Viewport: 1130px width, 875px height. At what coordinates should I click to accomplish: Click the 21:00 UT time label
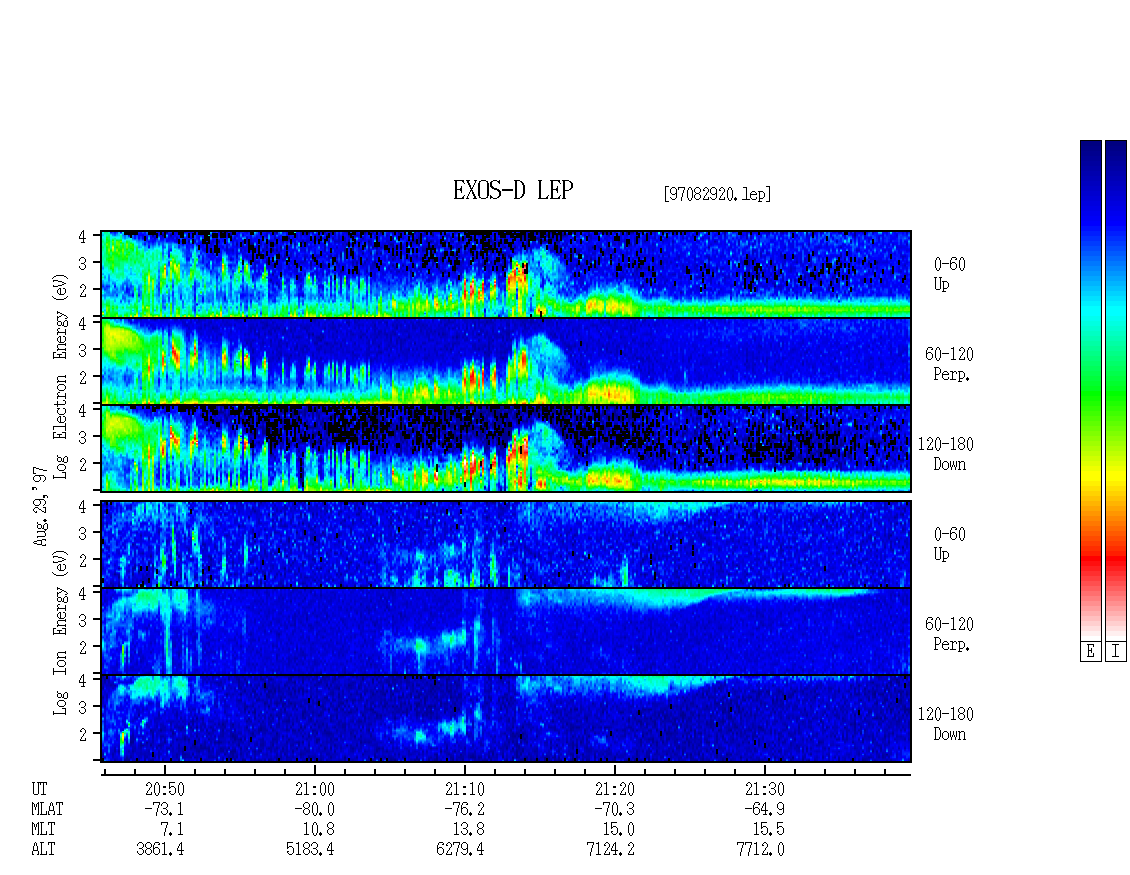(315, 789)
